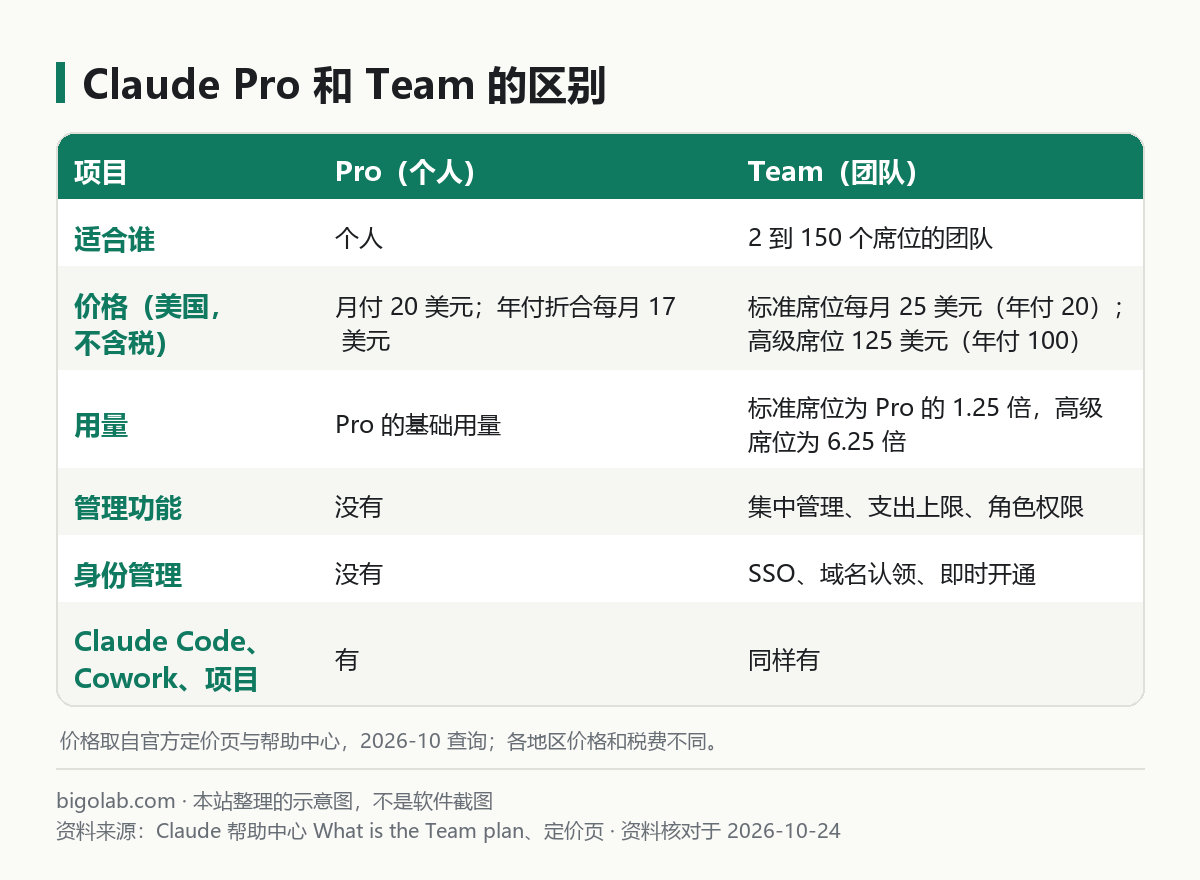
Task: Click the "资料来源" source line in the footer
Action: point(449,831)
